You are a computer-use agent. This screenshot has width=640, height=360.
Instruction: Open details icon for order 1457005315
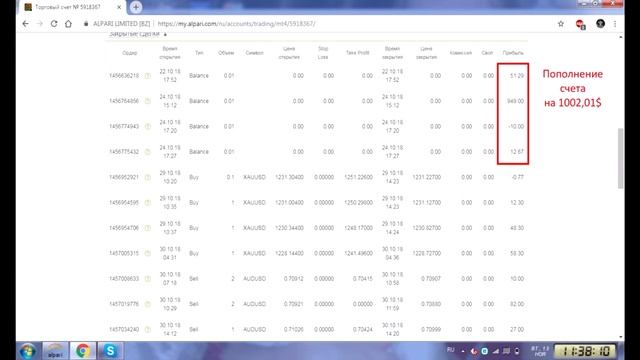tap(148, 253)
